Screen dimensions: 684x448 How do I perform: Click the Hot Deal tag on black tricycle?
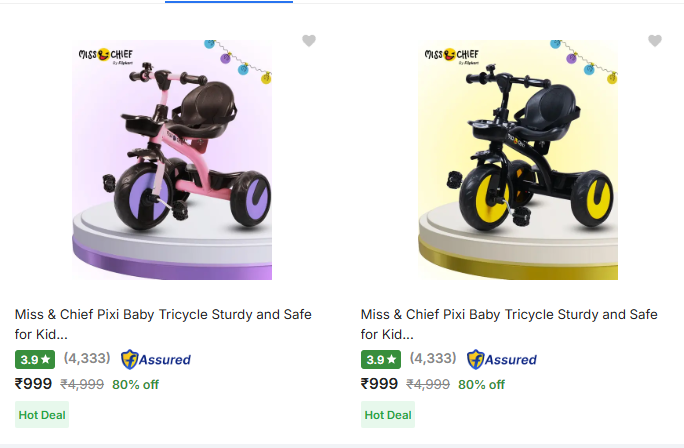point(388,414)
